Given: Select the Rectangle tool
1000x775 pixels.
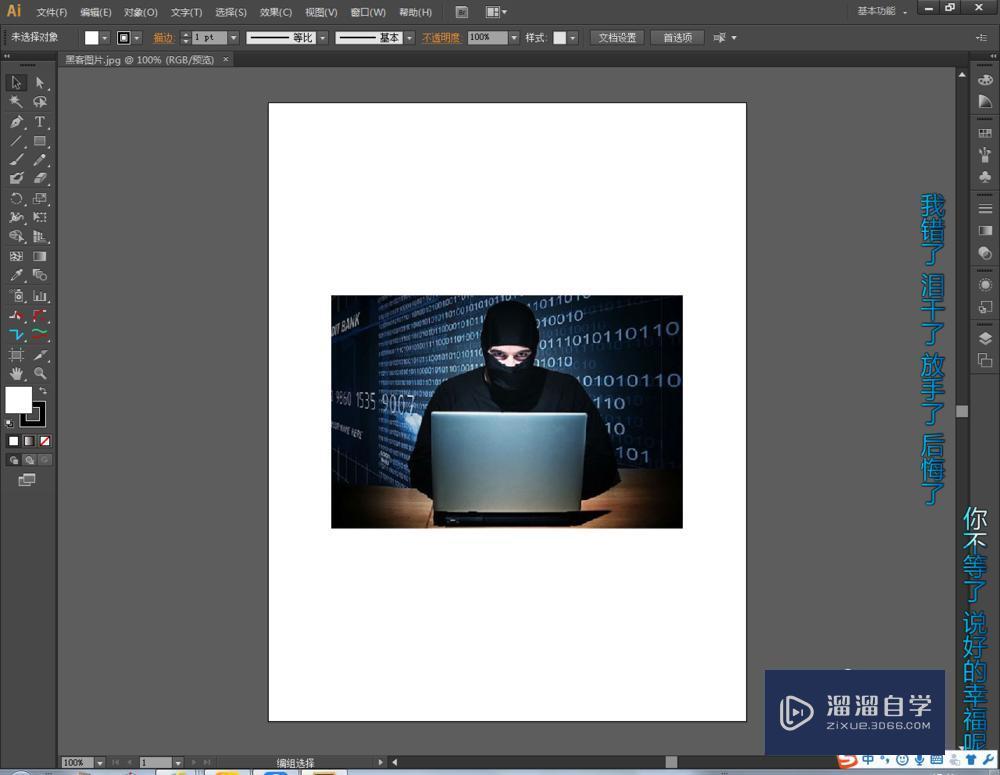Looking at the screenshot, I should tap(40, 141).
